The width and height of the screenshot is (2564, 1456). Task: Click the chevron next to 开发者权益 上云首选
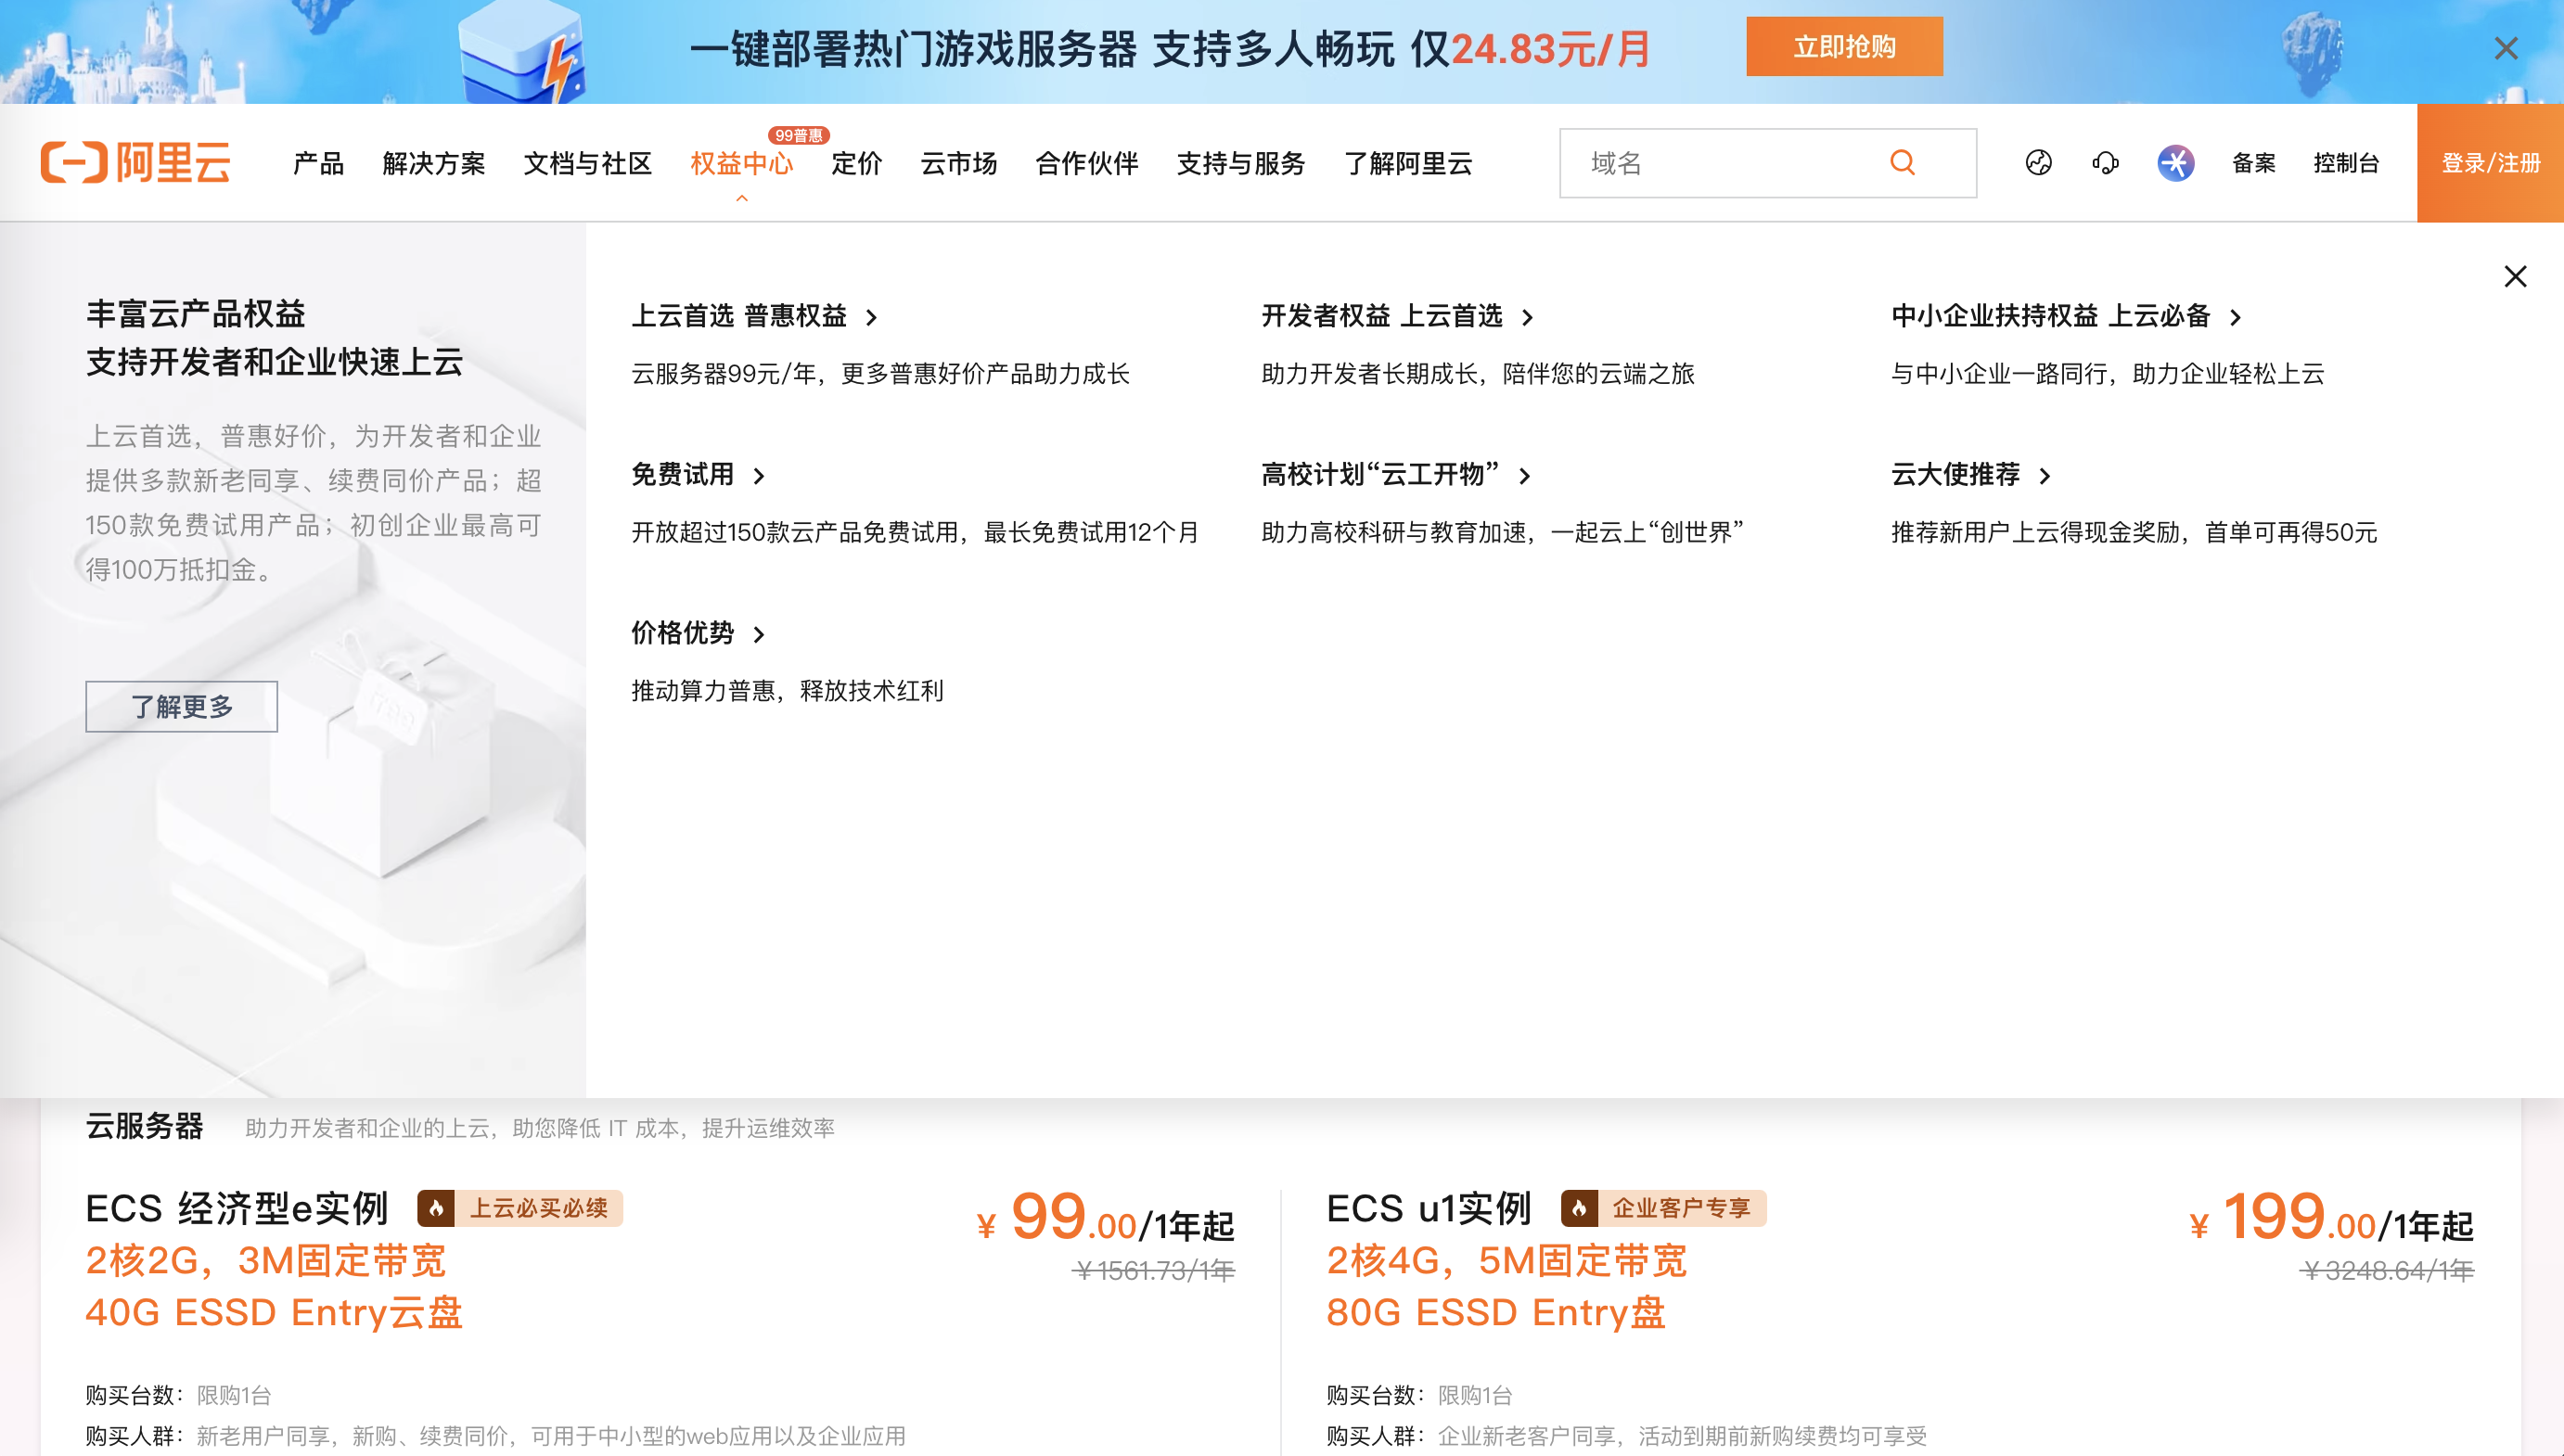tap(1527, 318)
